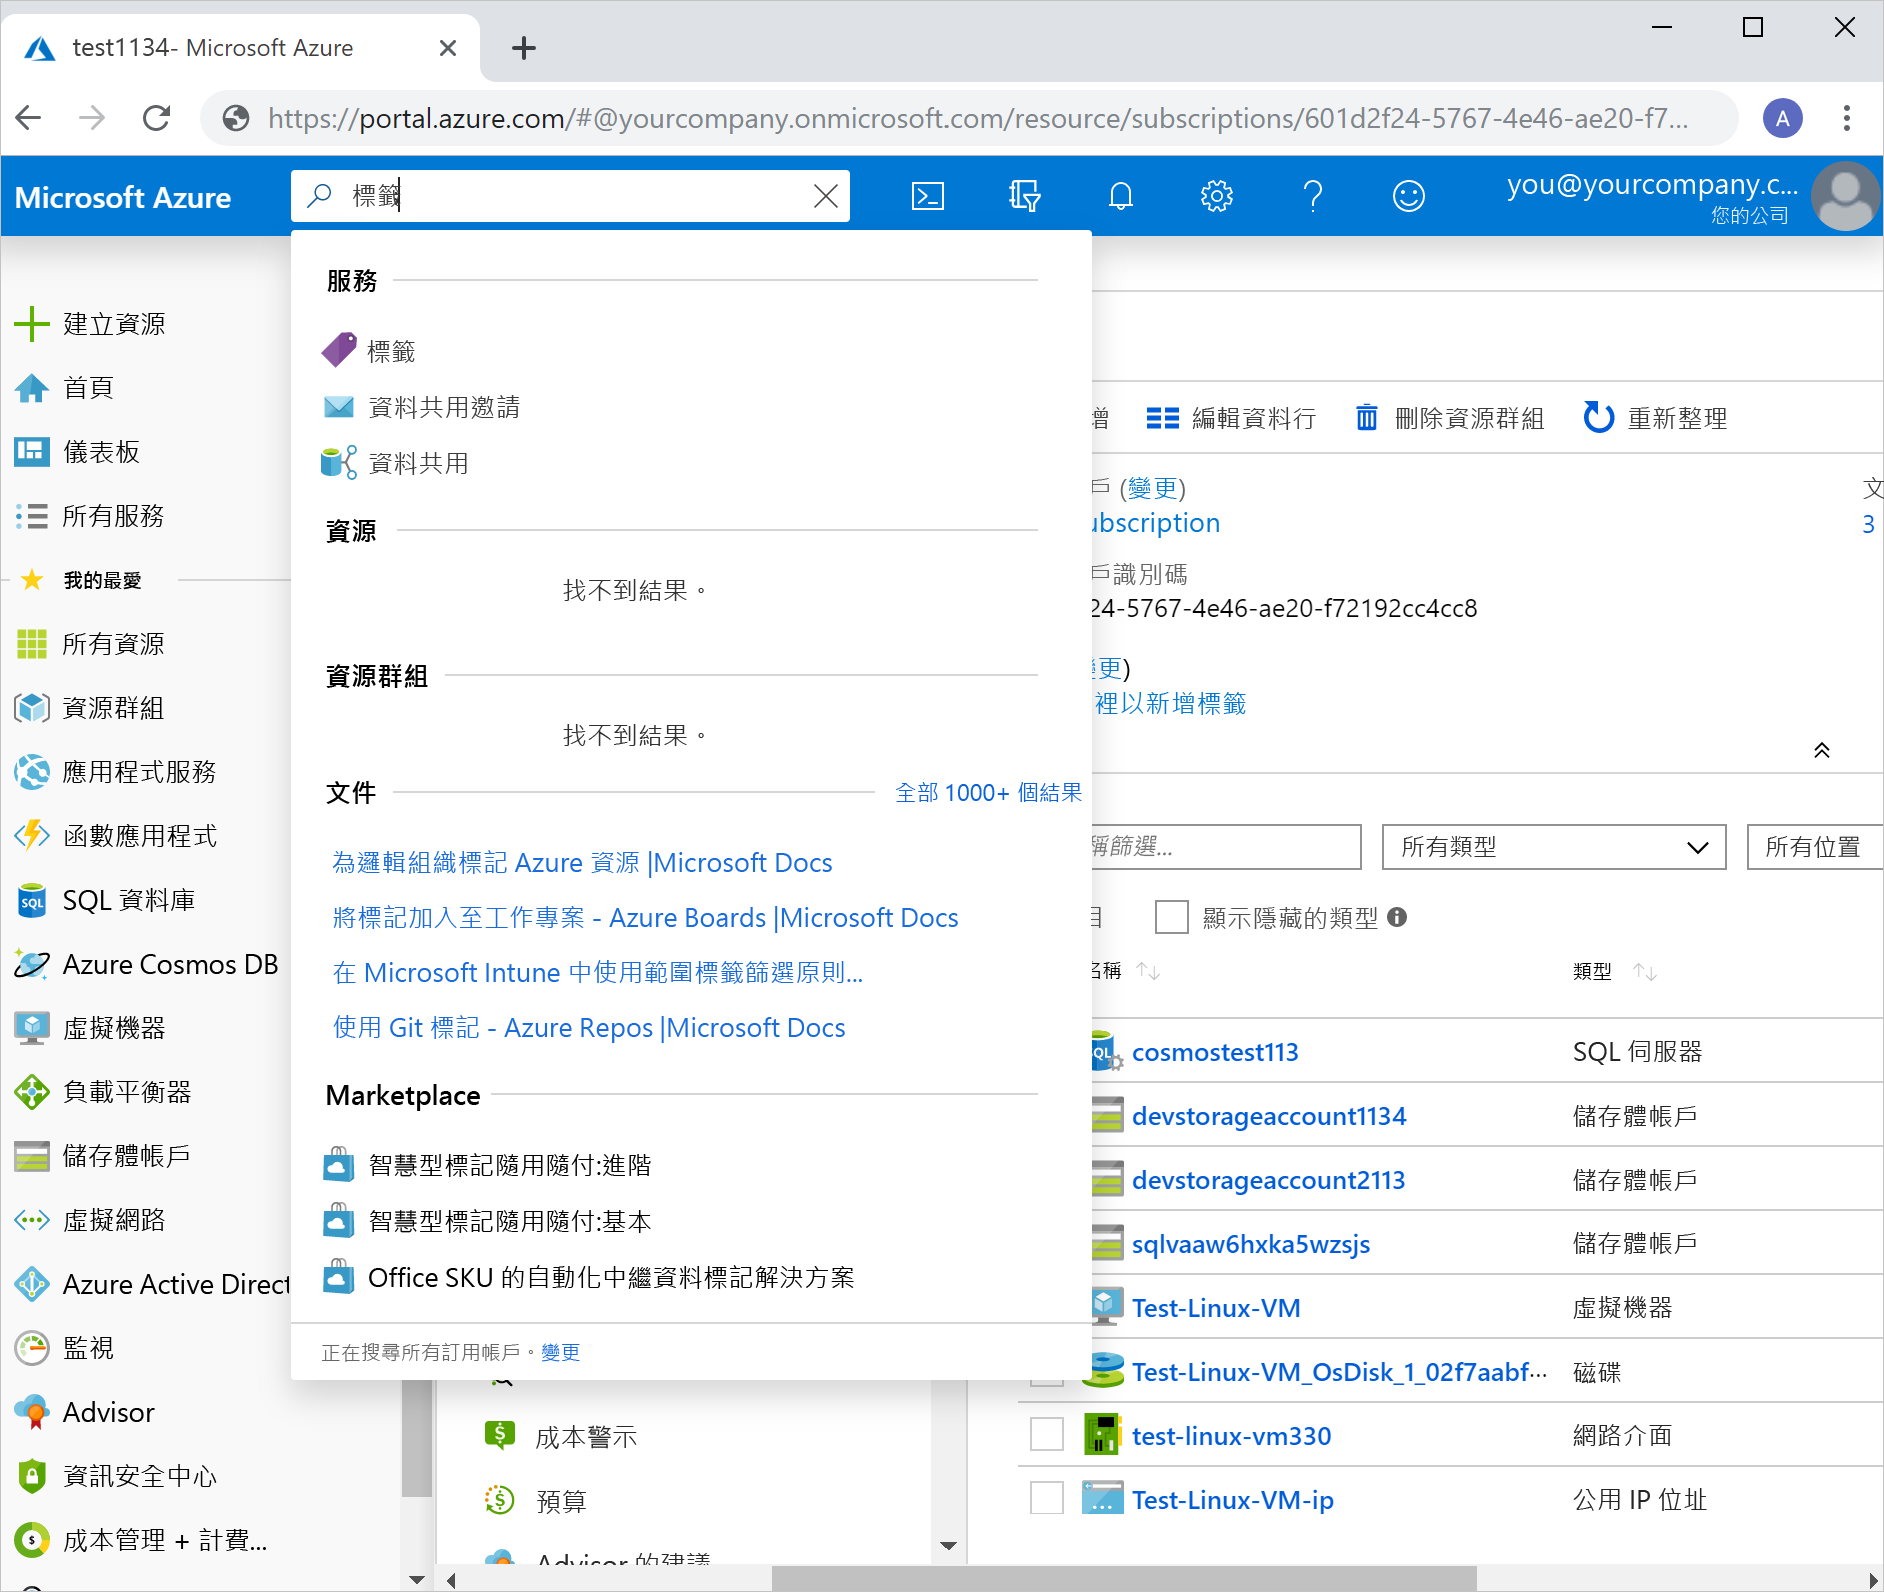Open 所有資源 in the sidebar
The height and width of the screenshot is (1592, 1884).
[x=90, y=644]
